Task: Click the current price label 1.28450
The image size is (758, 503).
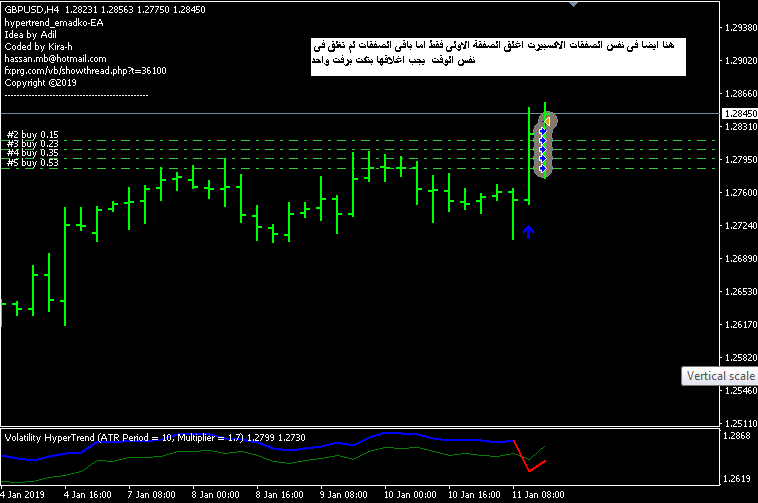Action: 737,114
